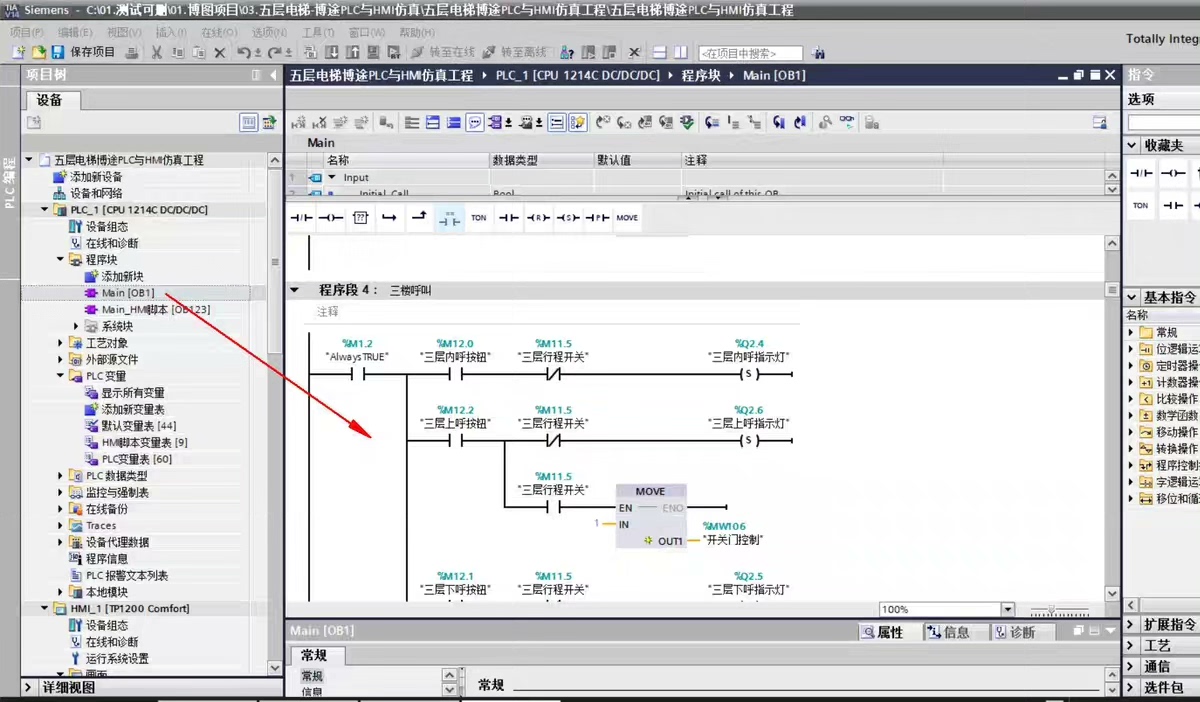Click the open project folder icon
The image size is (1200, 702).
pyautogui.click(x=38, y=52)
